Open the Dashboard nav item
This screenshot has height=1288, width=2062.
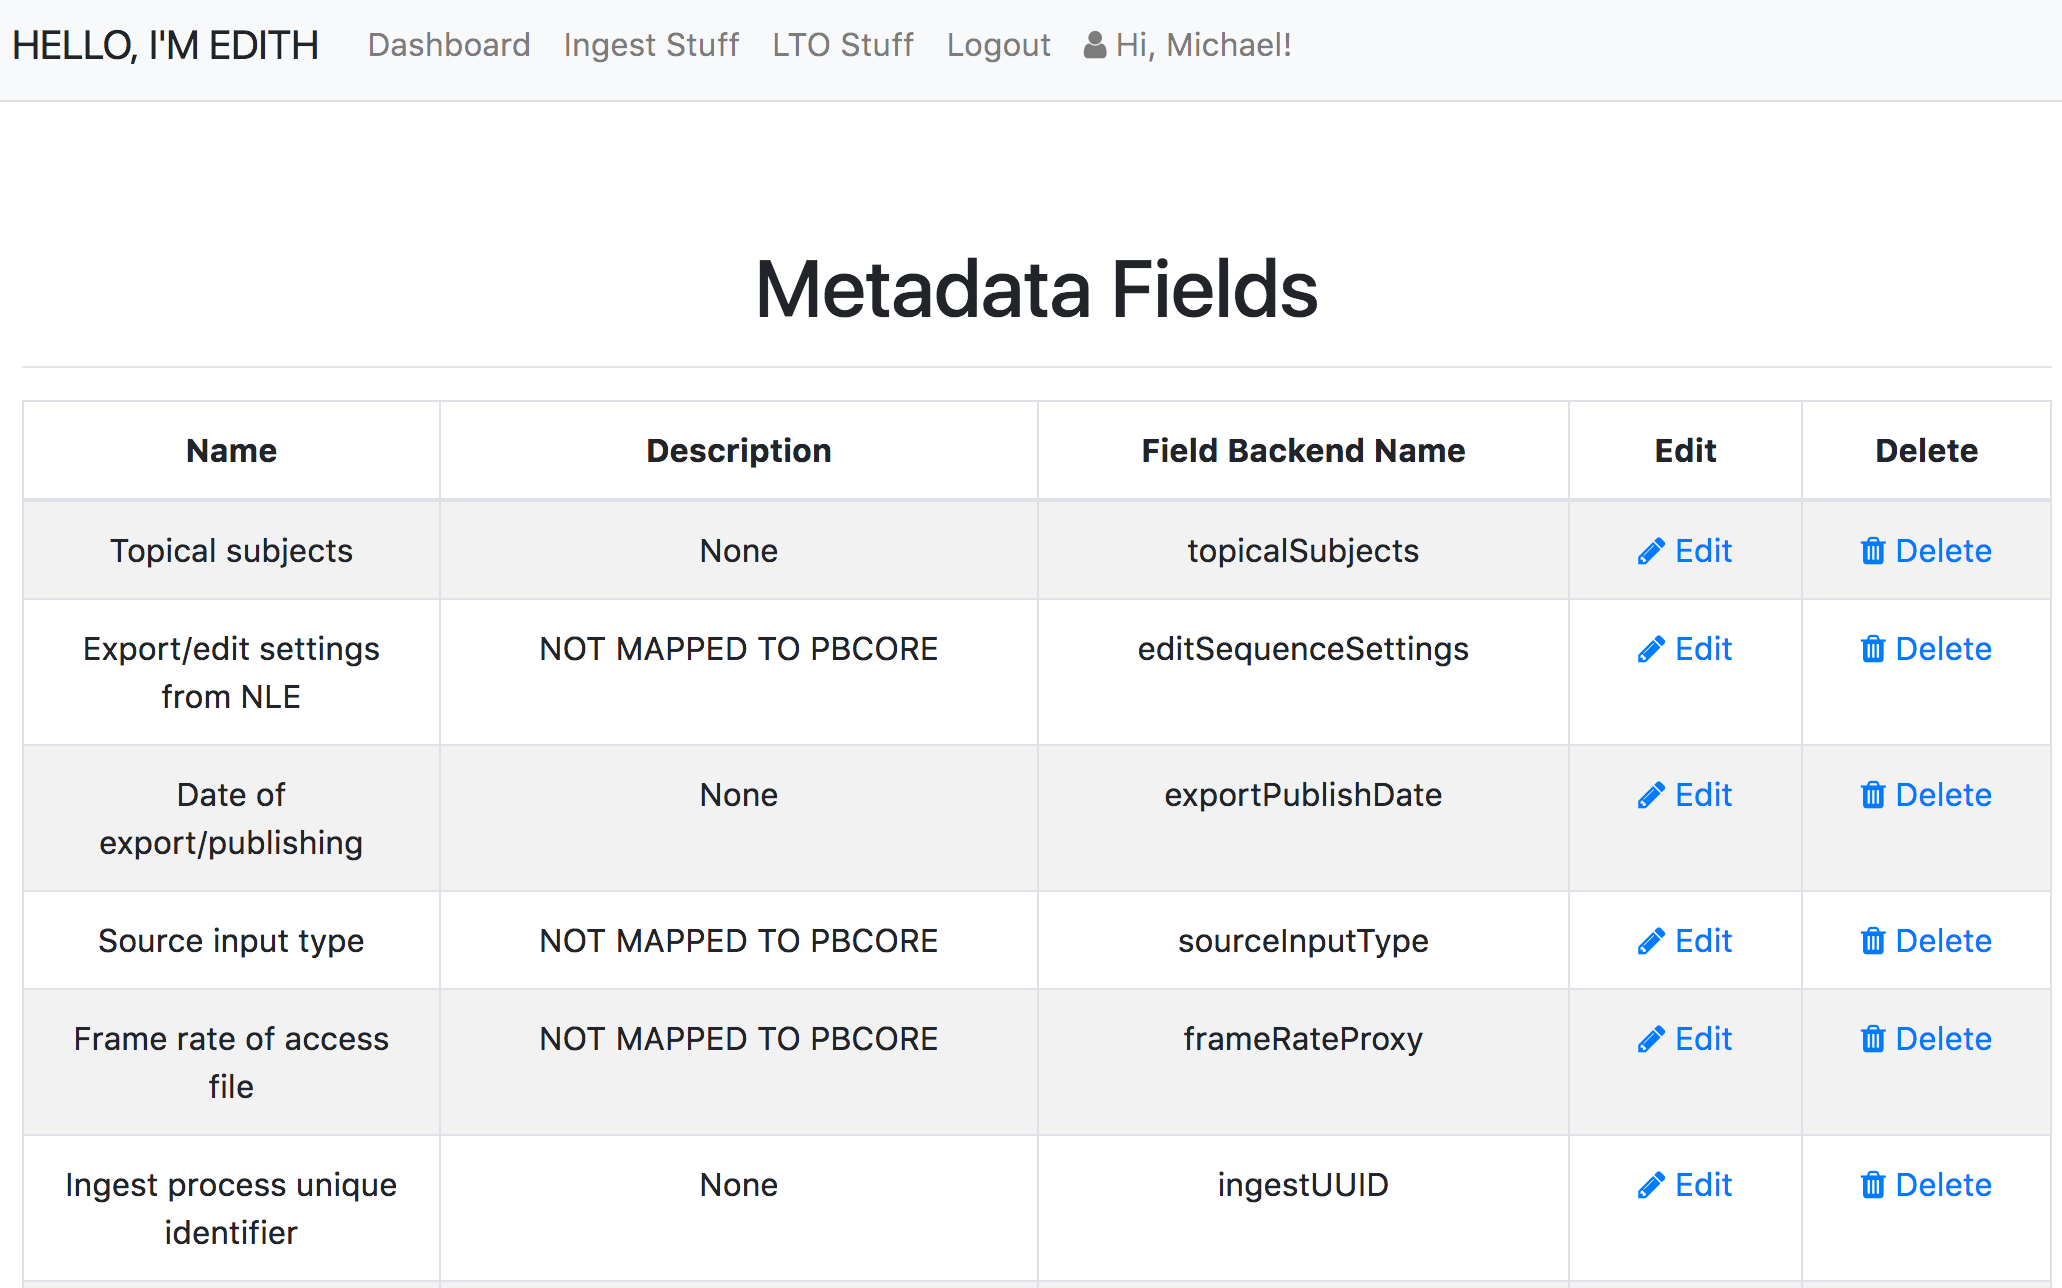point(449,45)
